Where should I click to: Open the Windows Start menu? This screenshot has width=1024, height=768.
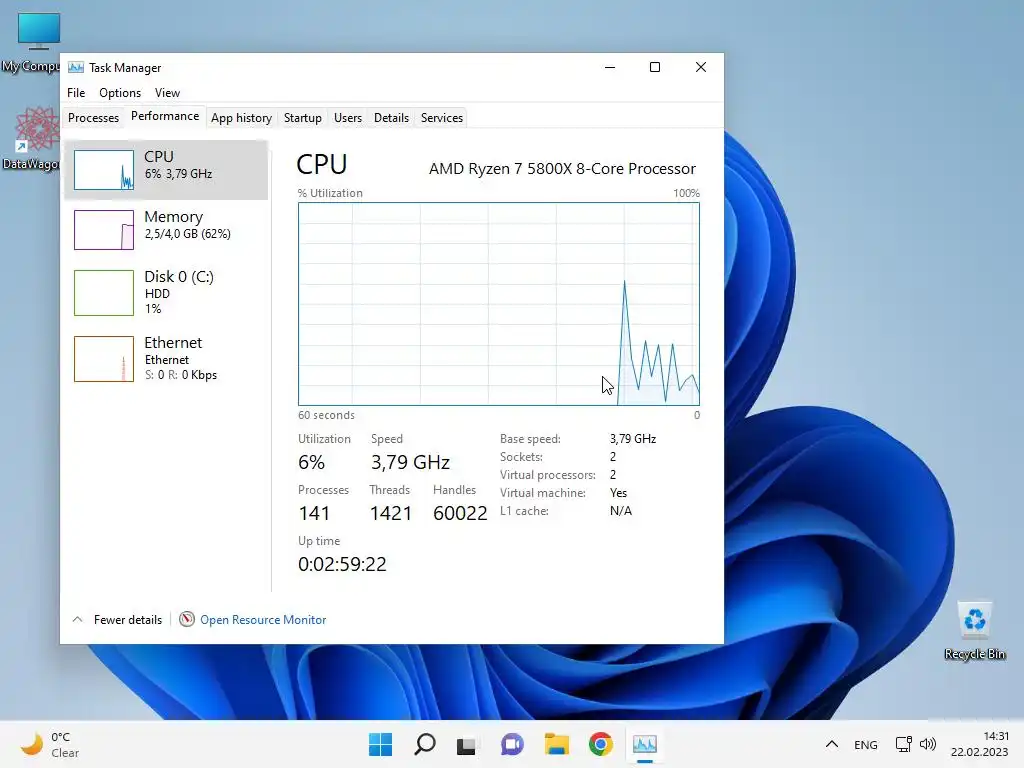point(380,744)
